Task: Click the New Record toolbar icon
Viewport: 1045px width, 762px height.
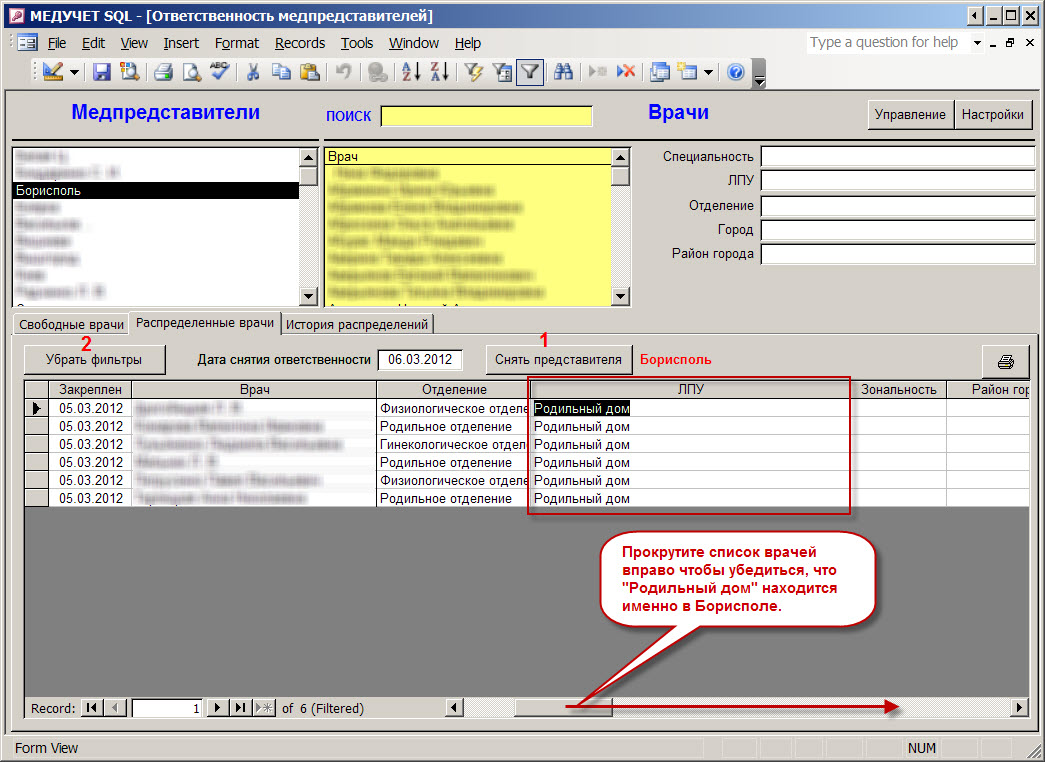Action: pyautogui.click(x=598, y=71)
